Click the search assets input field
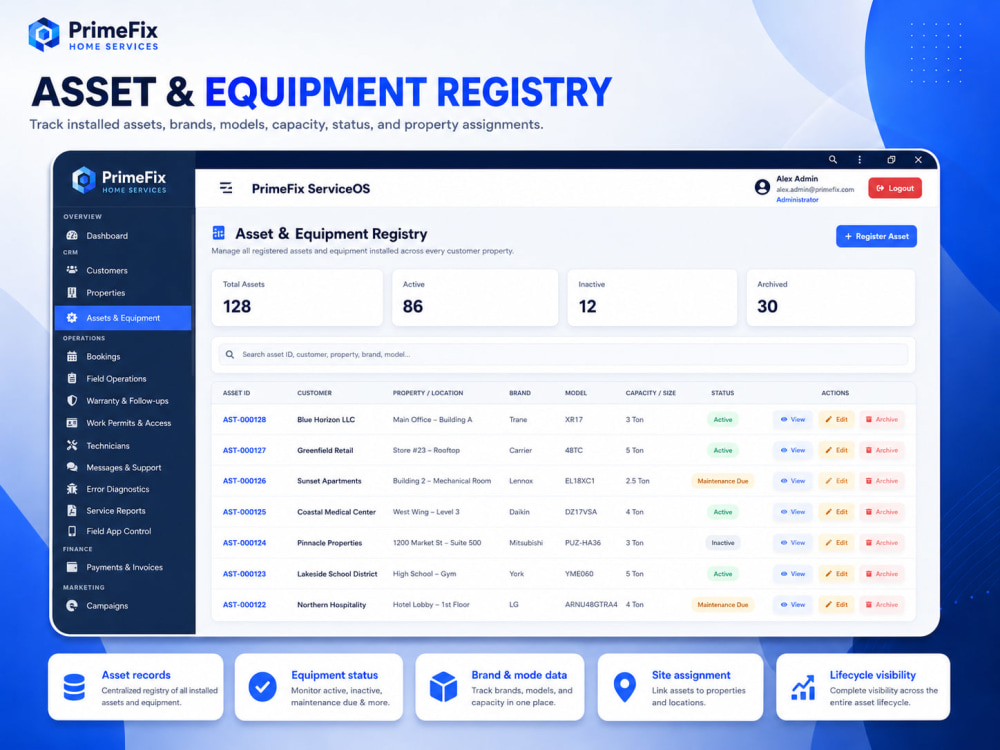The width and height of the screenshot is (1000, 750). [563, 354]
